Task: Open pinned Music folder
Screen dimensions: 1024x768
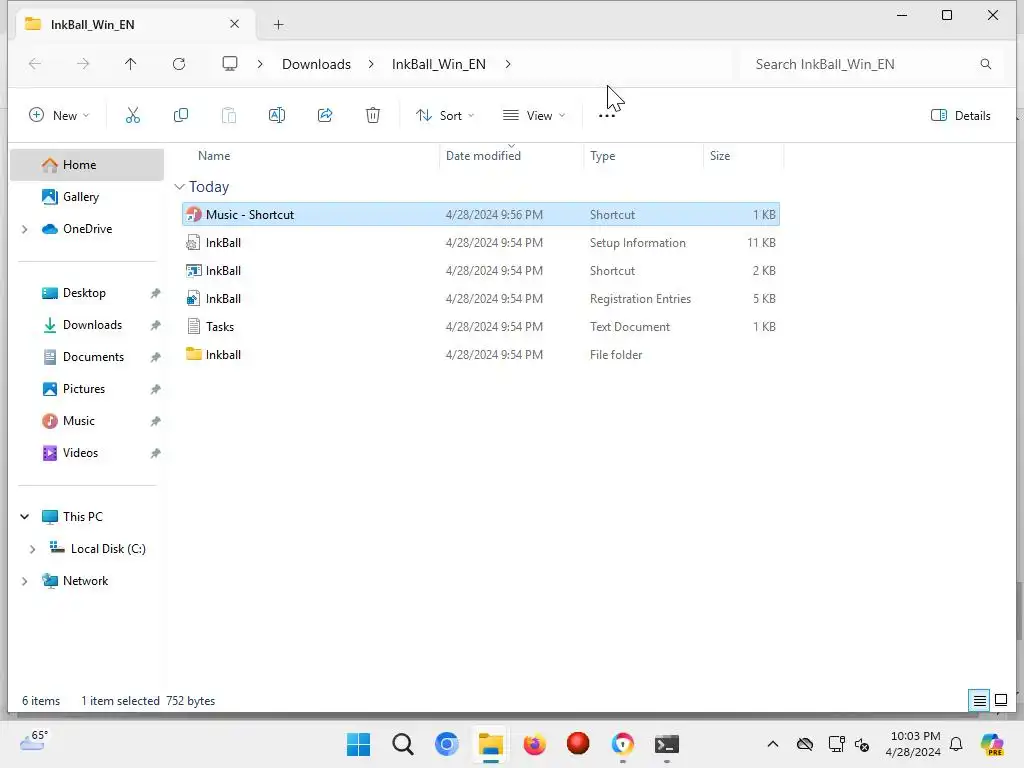Action: (x=78, y=421)
